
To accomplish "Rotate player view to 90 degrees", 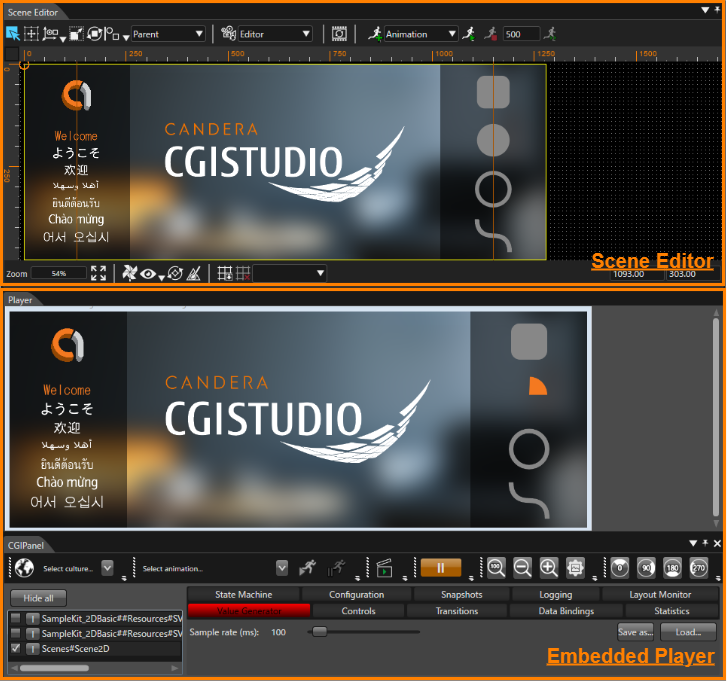I will [x=646, y=568].
